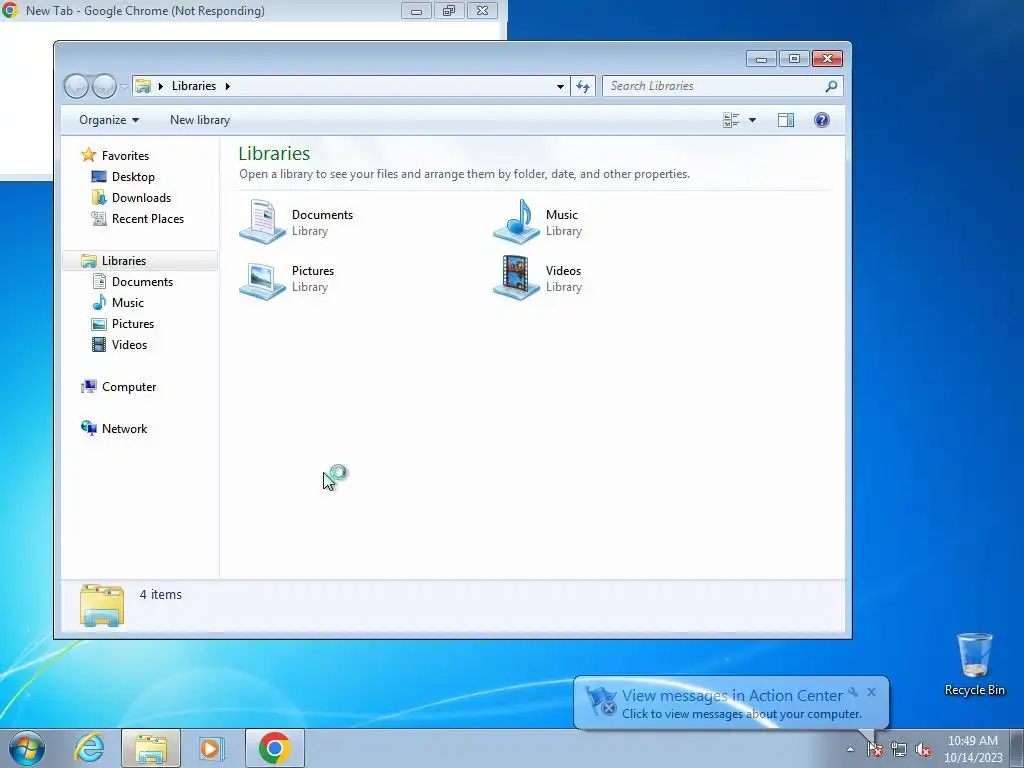The image size is (1024, 768).
Task: Open Documents in navigation pane
Action: (142, 281)
